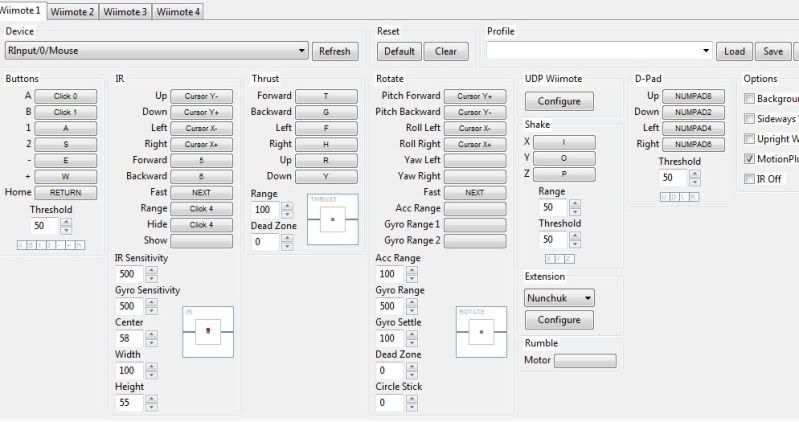Screen dimensions: 799x422
Task: Click the Gyro Settle value field
Action: point(391,338)
